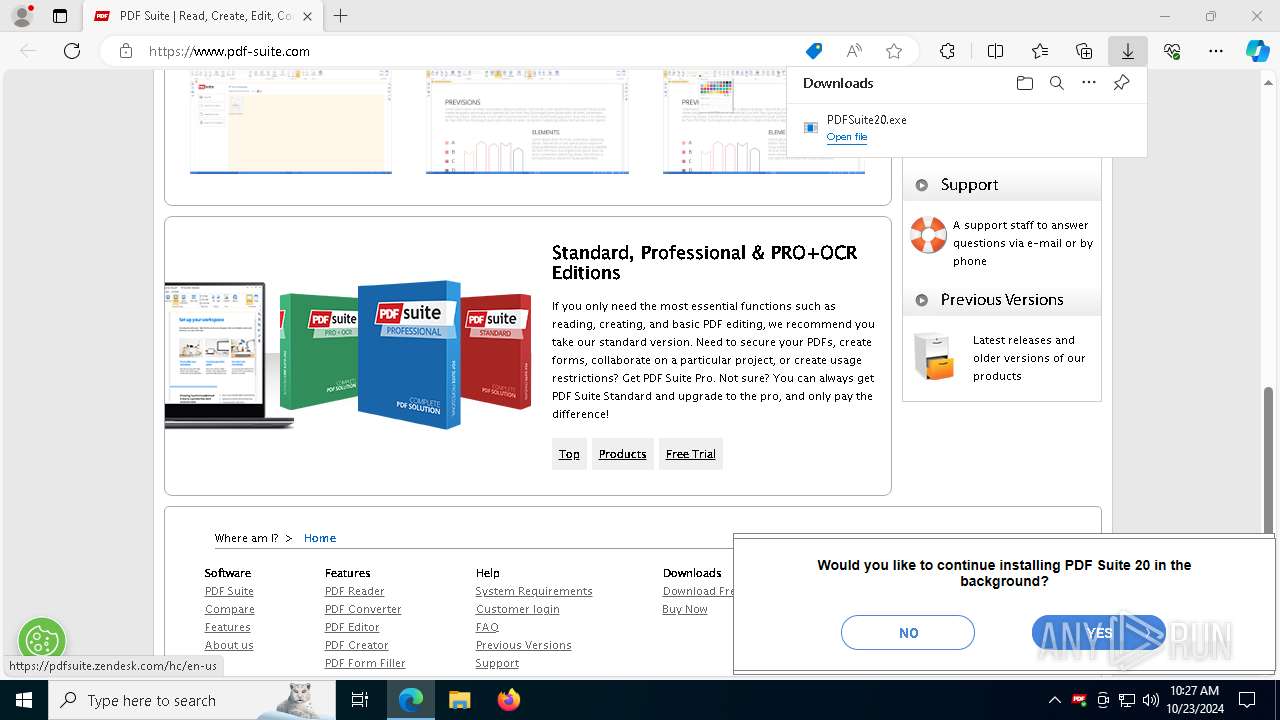Click the Free Trial button

(690, 454)
